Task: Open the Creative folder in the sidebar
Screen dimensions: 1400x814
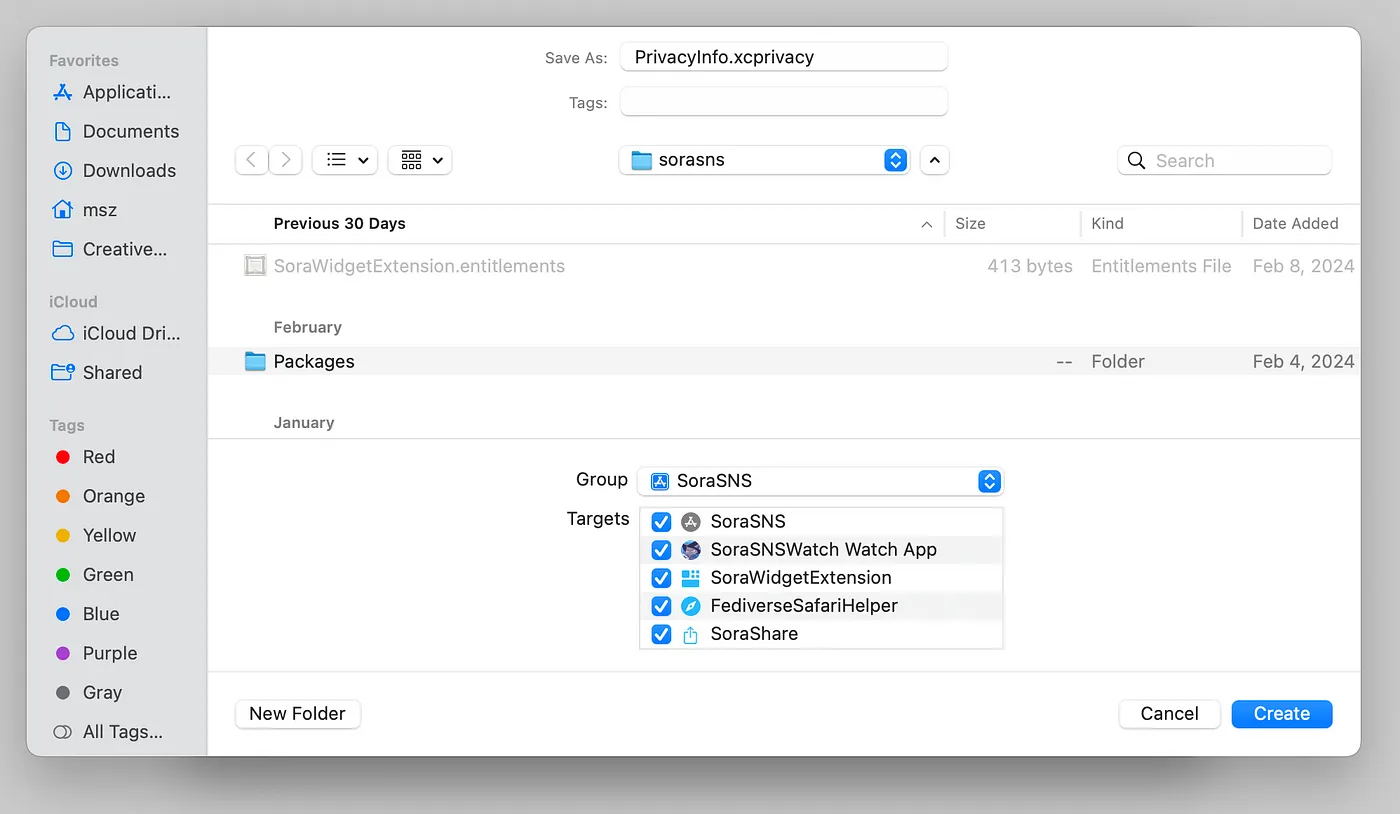Action: 110,249
